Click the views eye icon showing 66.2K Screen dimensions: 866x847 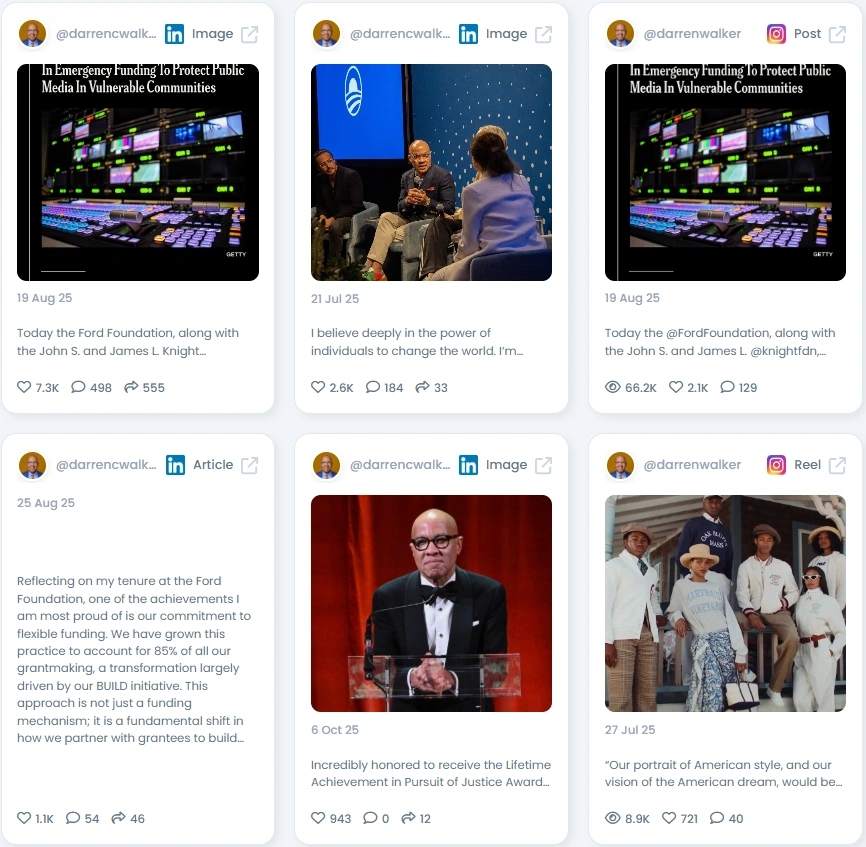[612, 387]
